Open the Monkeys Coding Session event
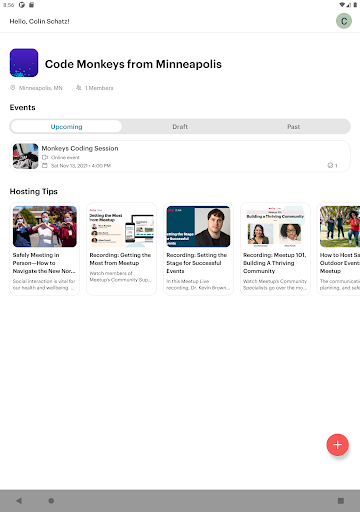360x512 pixels. point(180,156)
